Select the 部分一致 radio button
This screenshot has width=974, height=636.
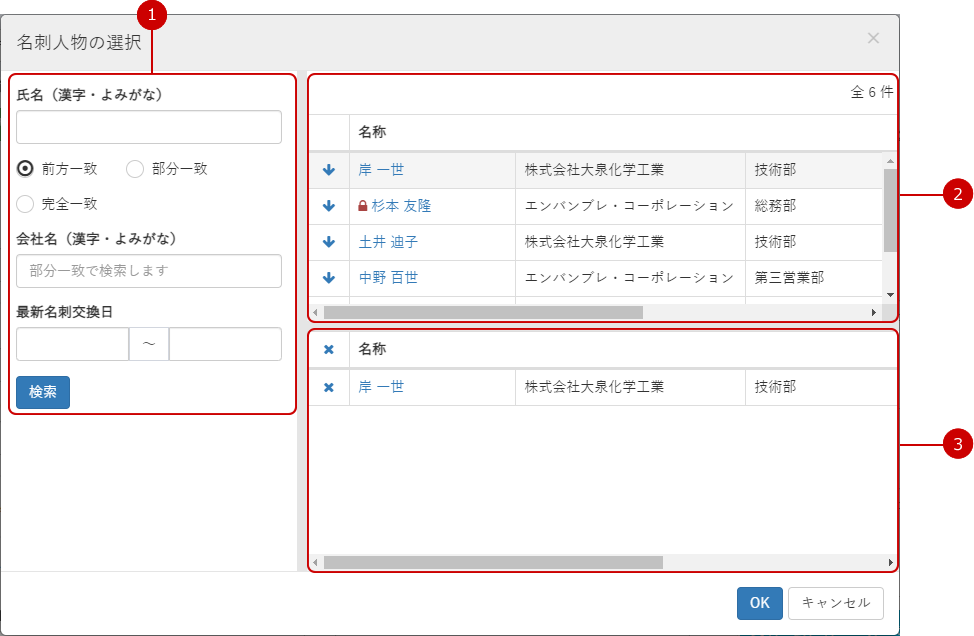(x=135, y=168)
